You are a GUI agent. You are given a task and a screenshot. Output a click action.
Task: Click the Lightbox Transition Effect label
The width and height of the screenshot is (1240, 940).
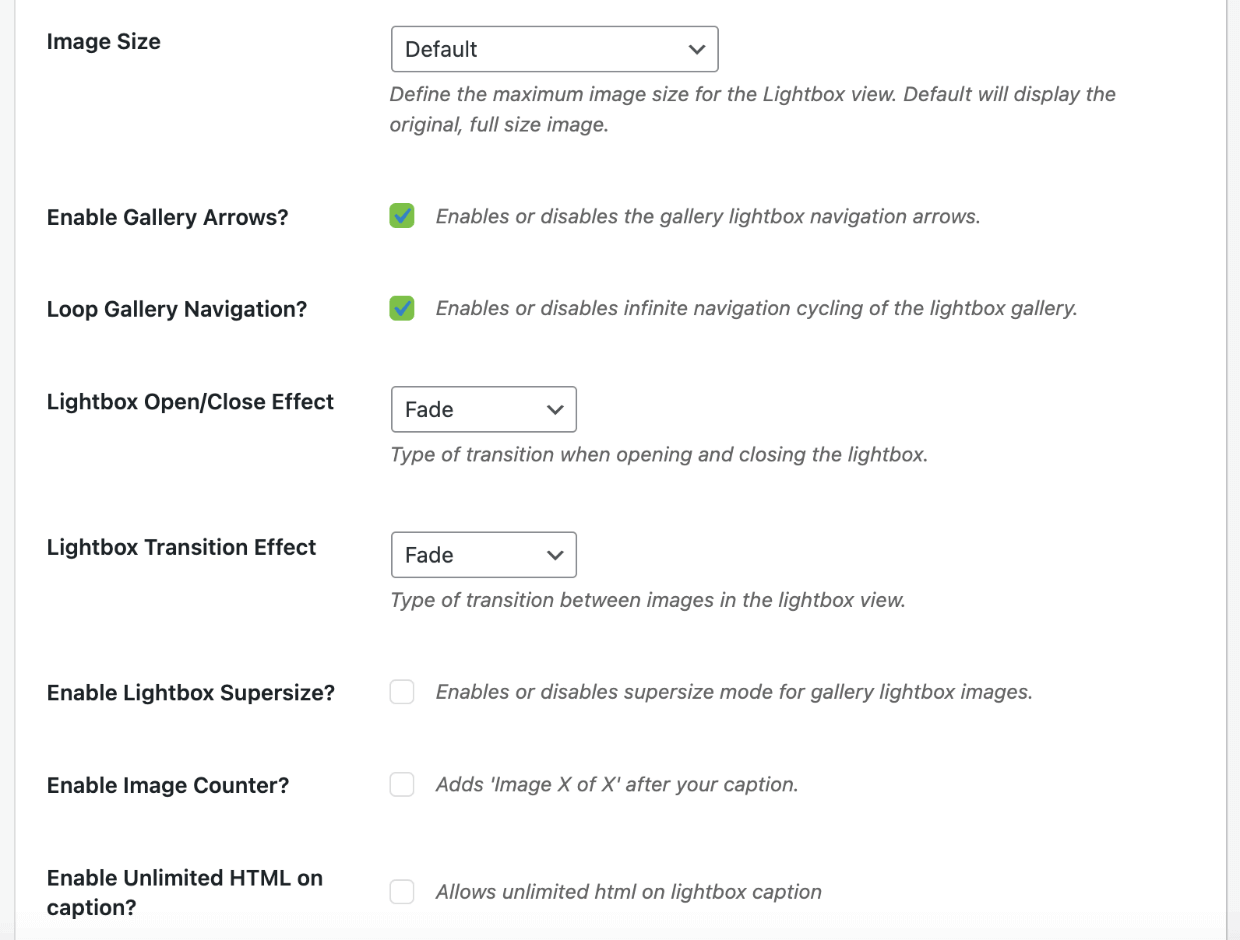[x=181, y=547]
